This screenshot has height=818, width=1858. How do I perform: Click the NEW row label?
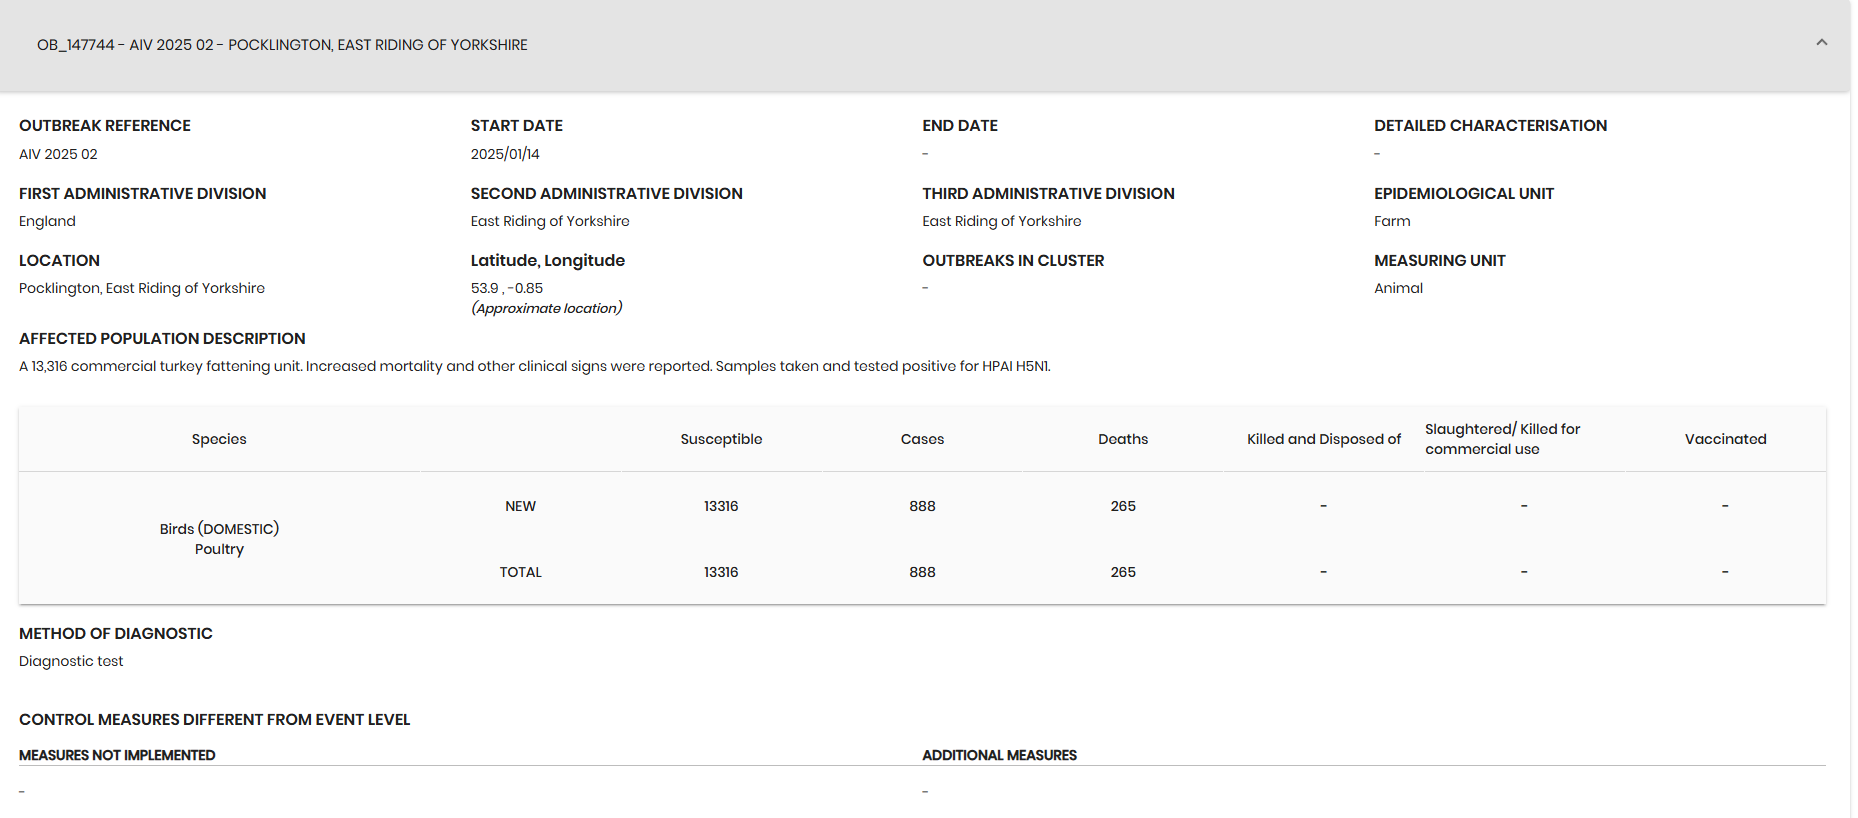[x=520, y=506]
